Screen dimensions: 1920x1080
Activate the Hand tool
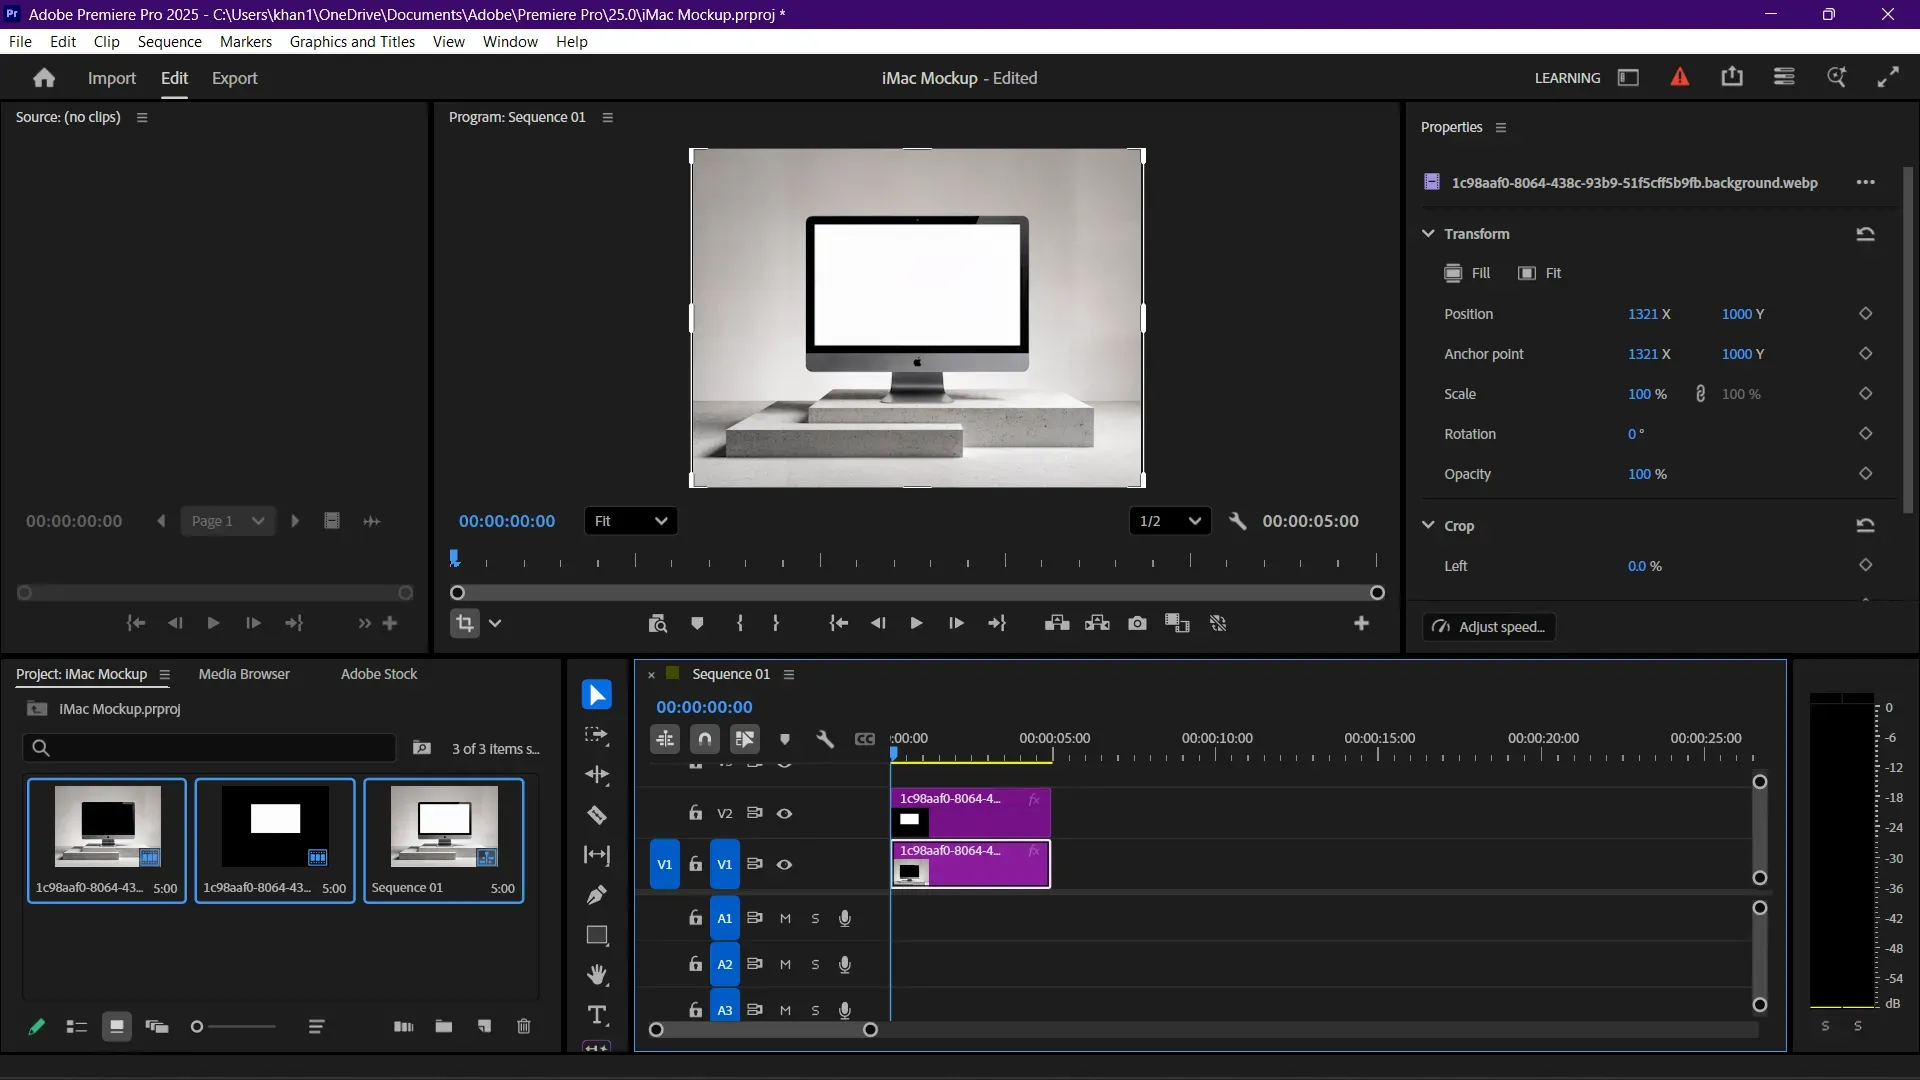pyautogui.click(x=597, y=975)
